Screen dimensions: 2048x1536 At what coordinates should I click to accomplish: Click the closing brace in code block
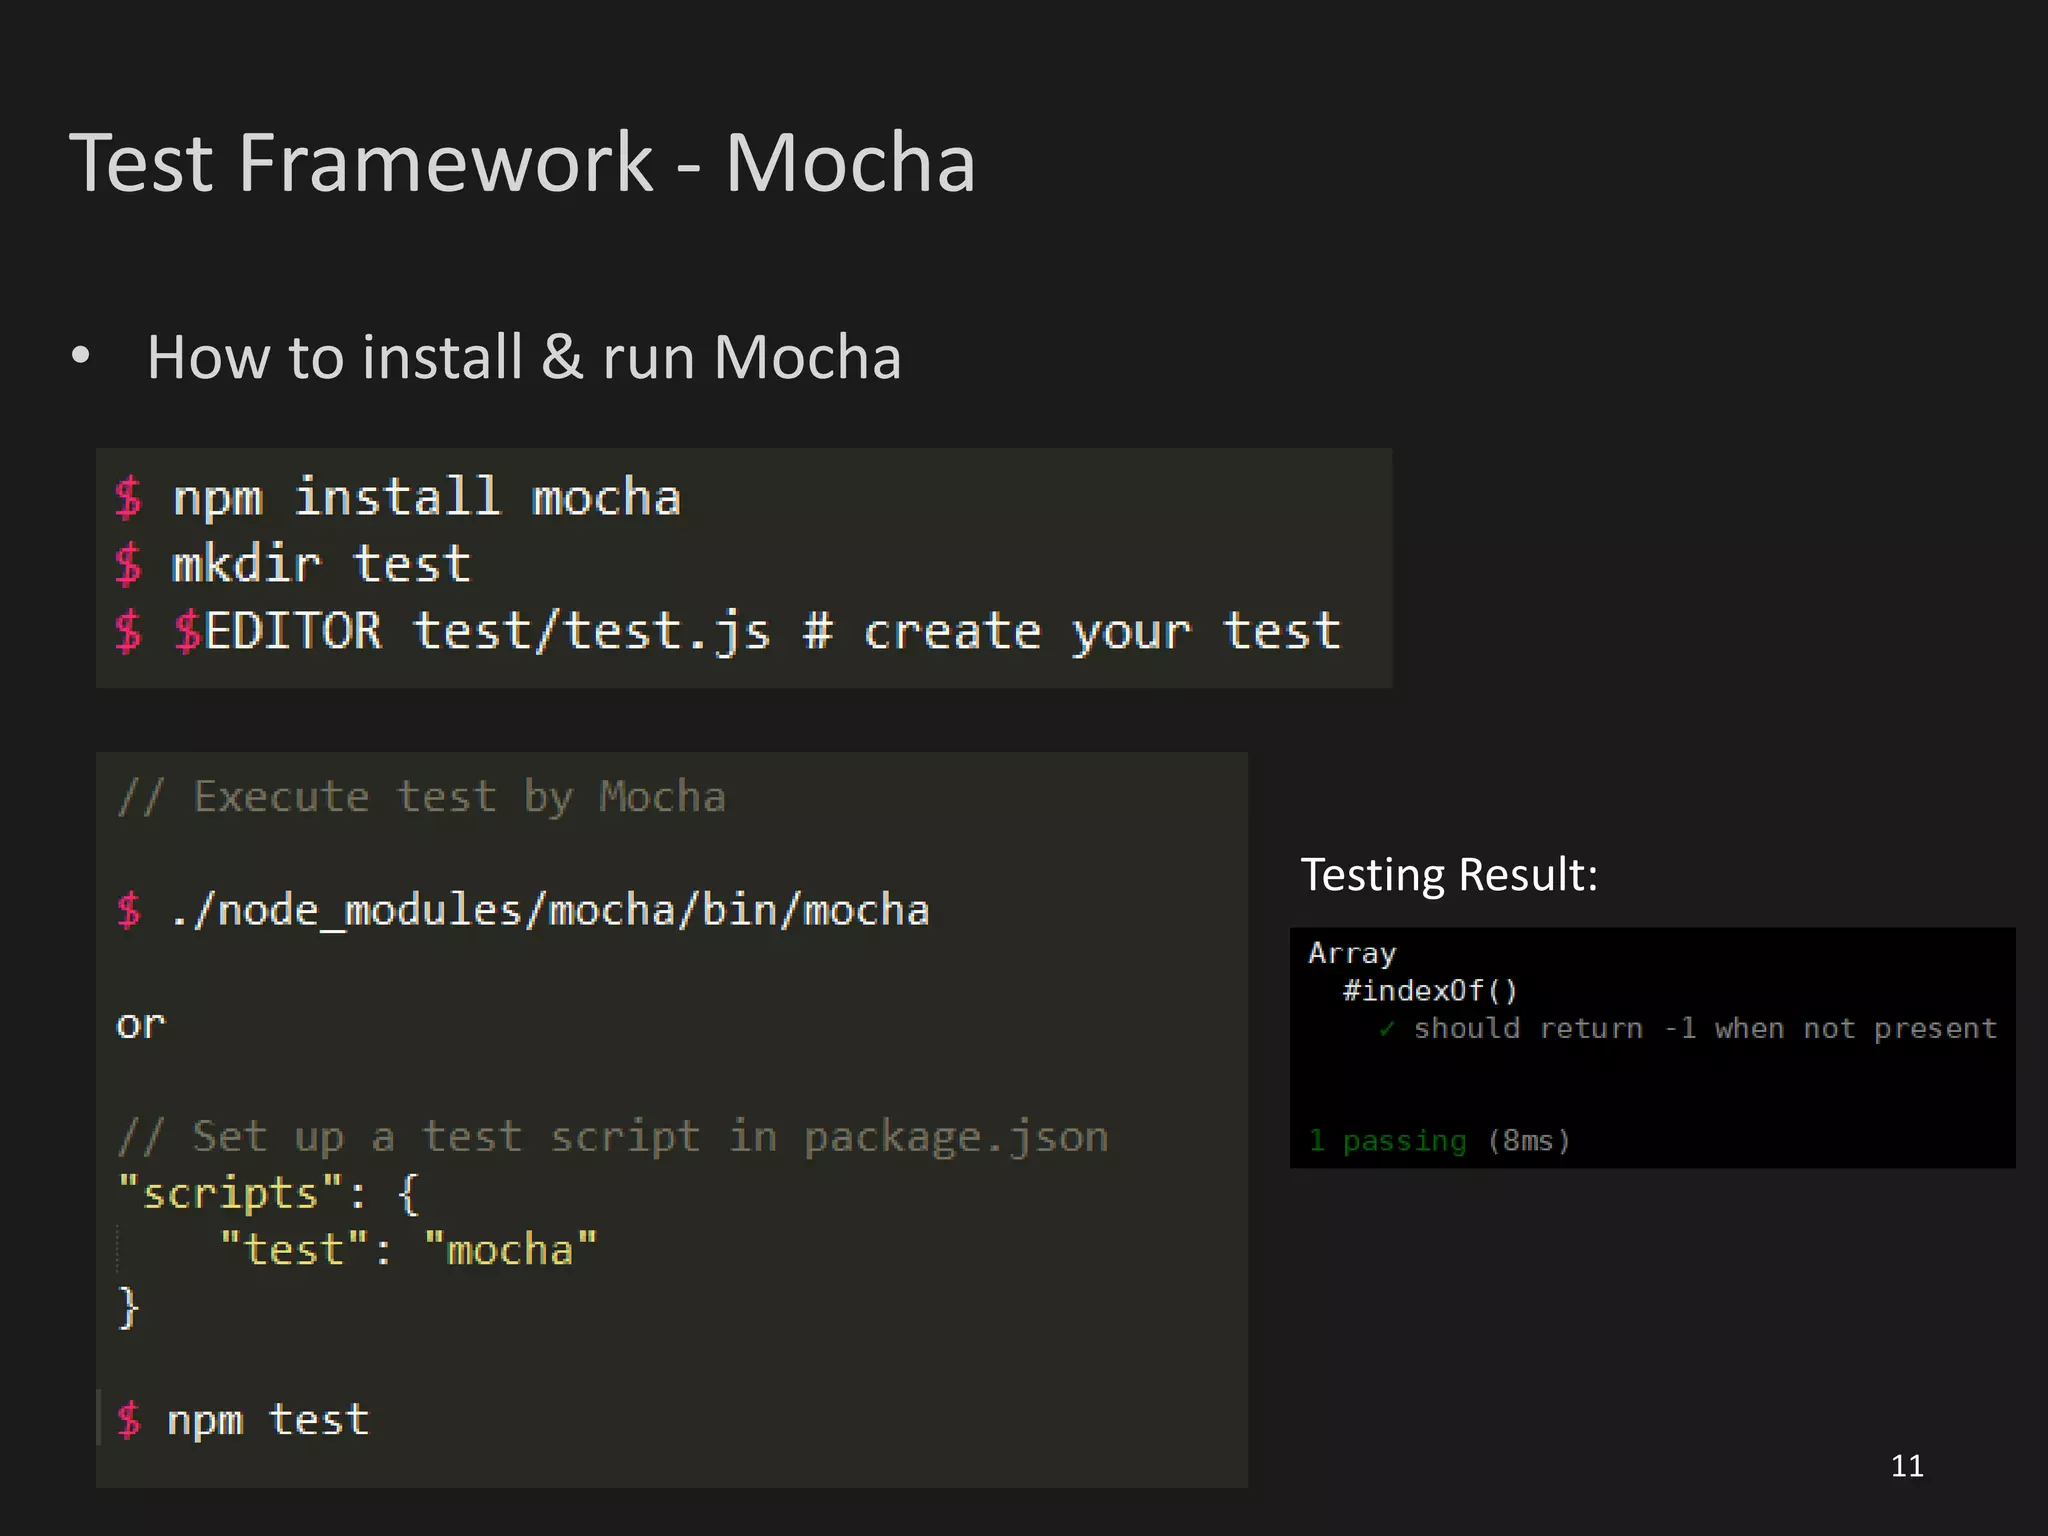coord(128,1307)
